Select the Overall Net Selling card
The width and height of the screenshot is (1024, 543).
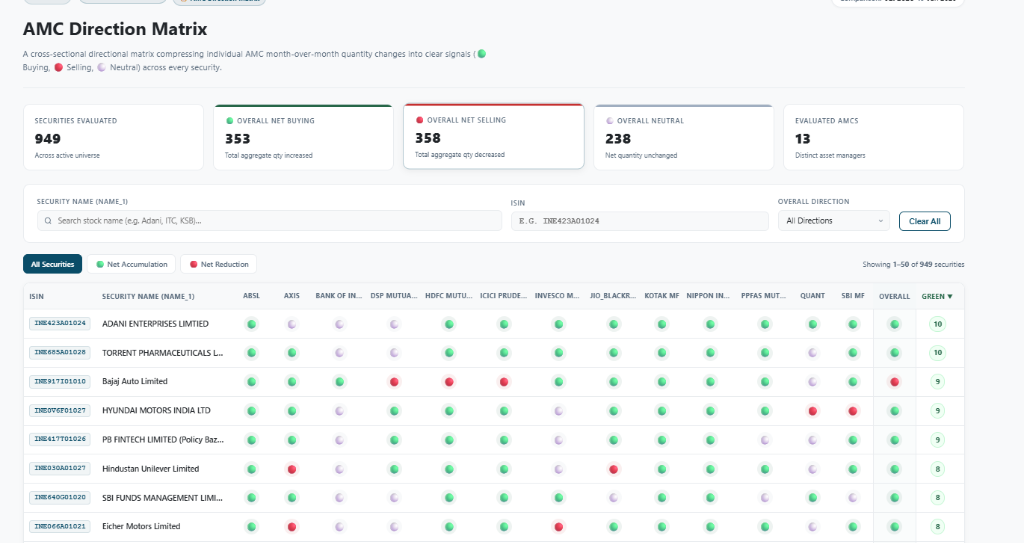pos(494,136)
